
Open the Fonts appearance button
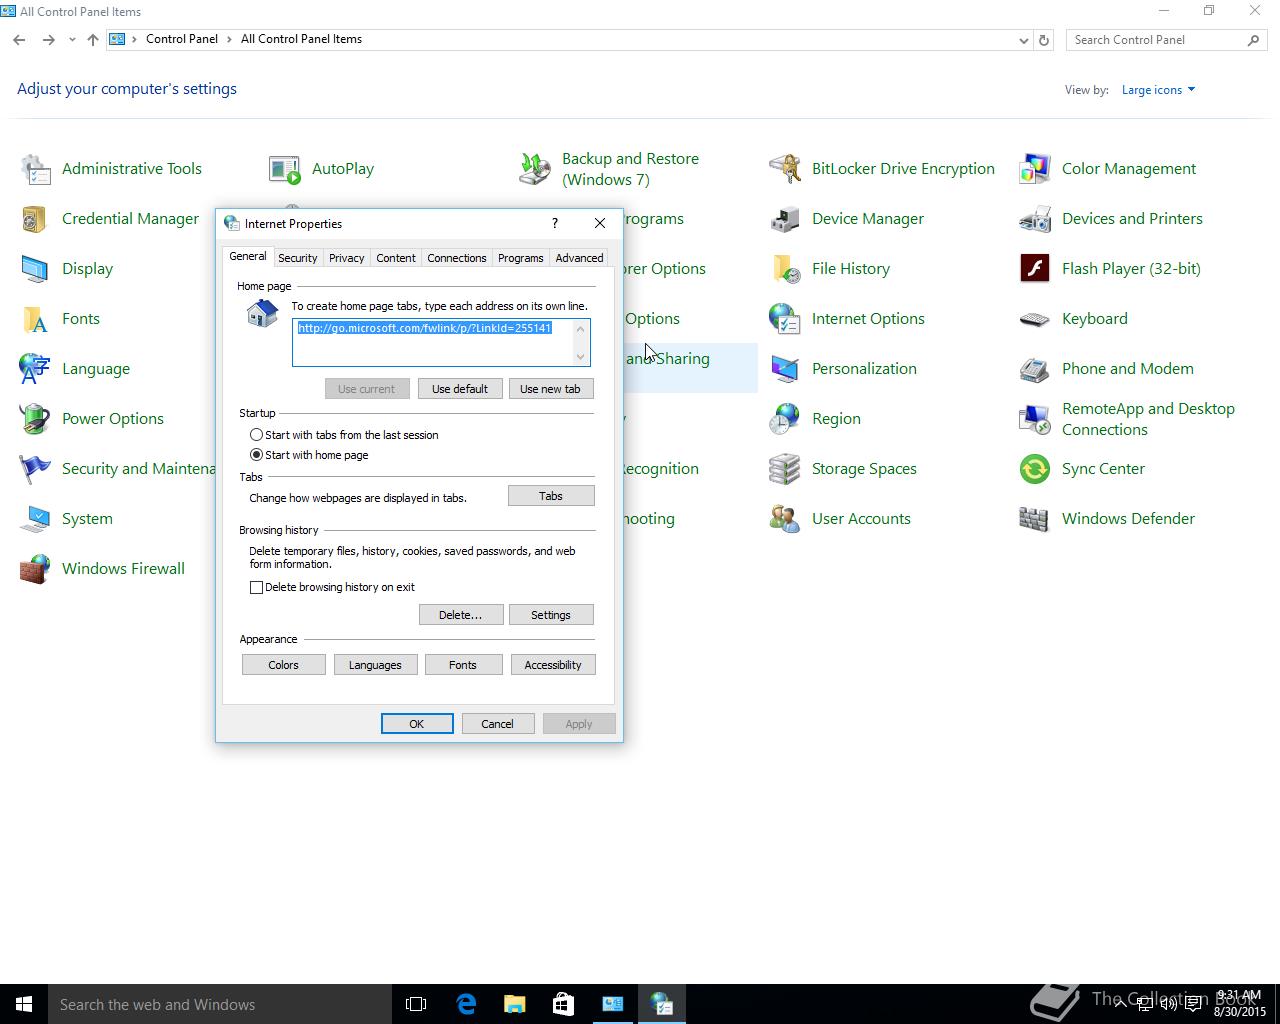point(463,665)
